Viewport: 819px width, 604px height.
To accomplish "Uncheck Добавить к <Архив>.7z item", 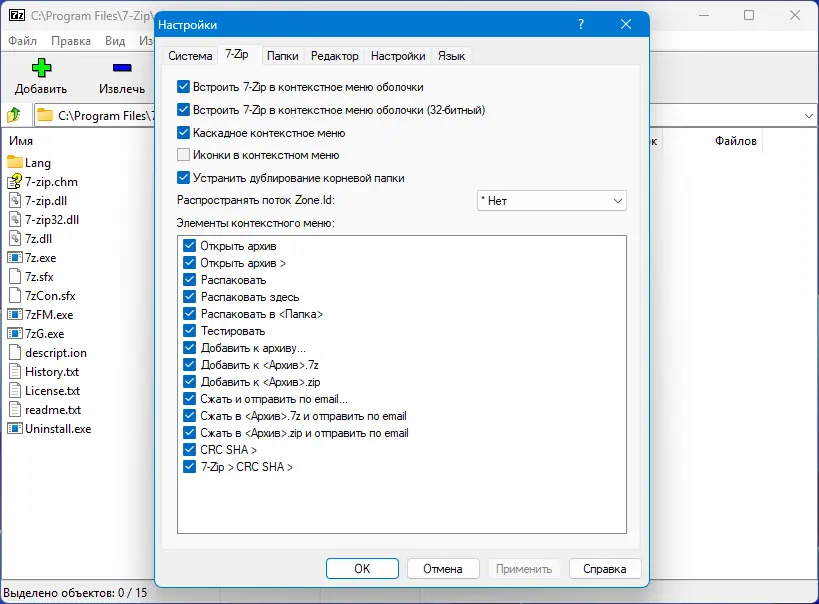I will [190, 365].
